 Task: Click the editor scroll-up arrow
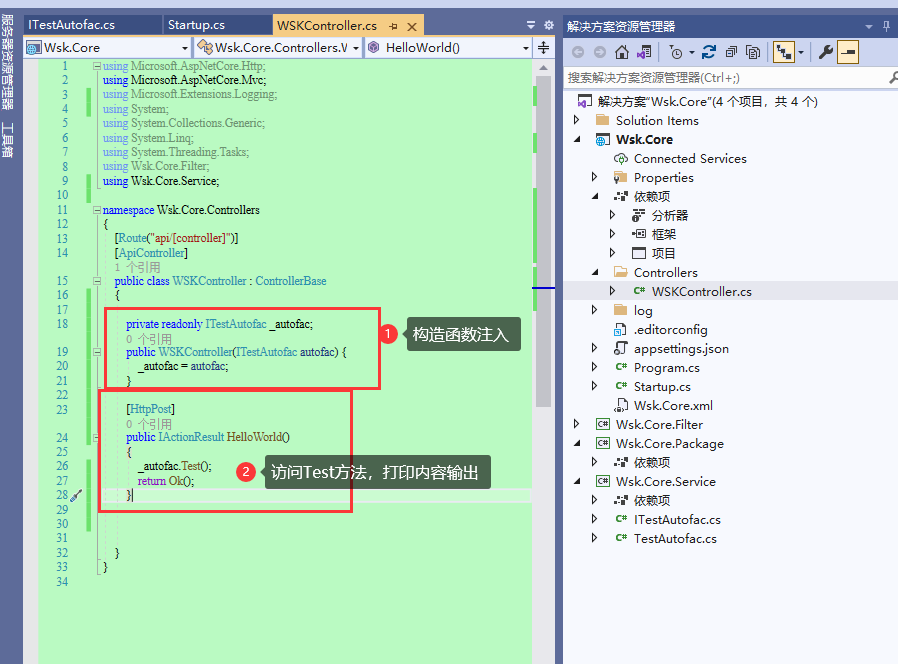click(x=543, y=68)
